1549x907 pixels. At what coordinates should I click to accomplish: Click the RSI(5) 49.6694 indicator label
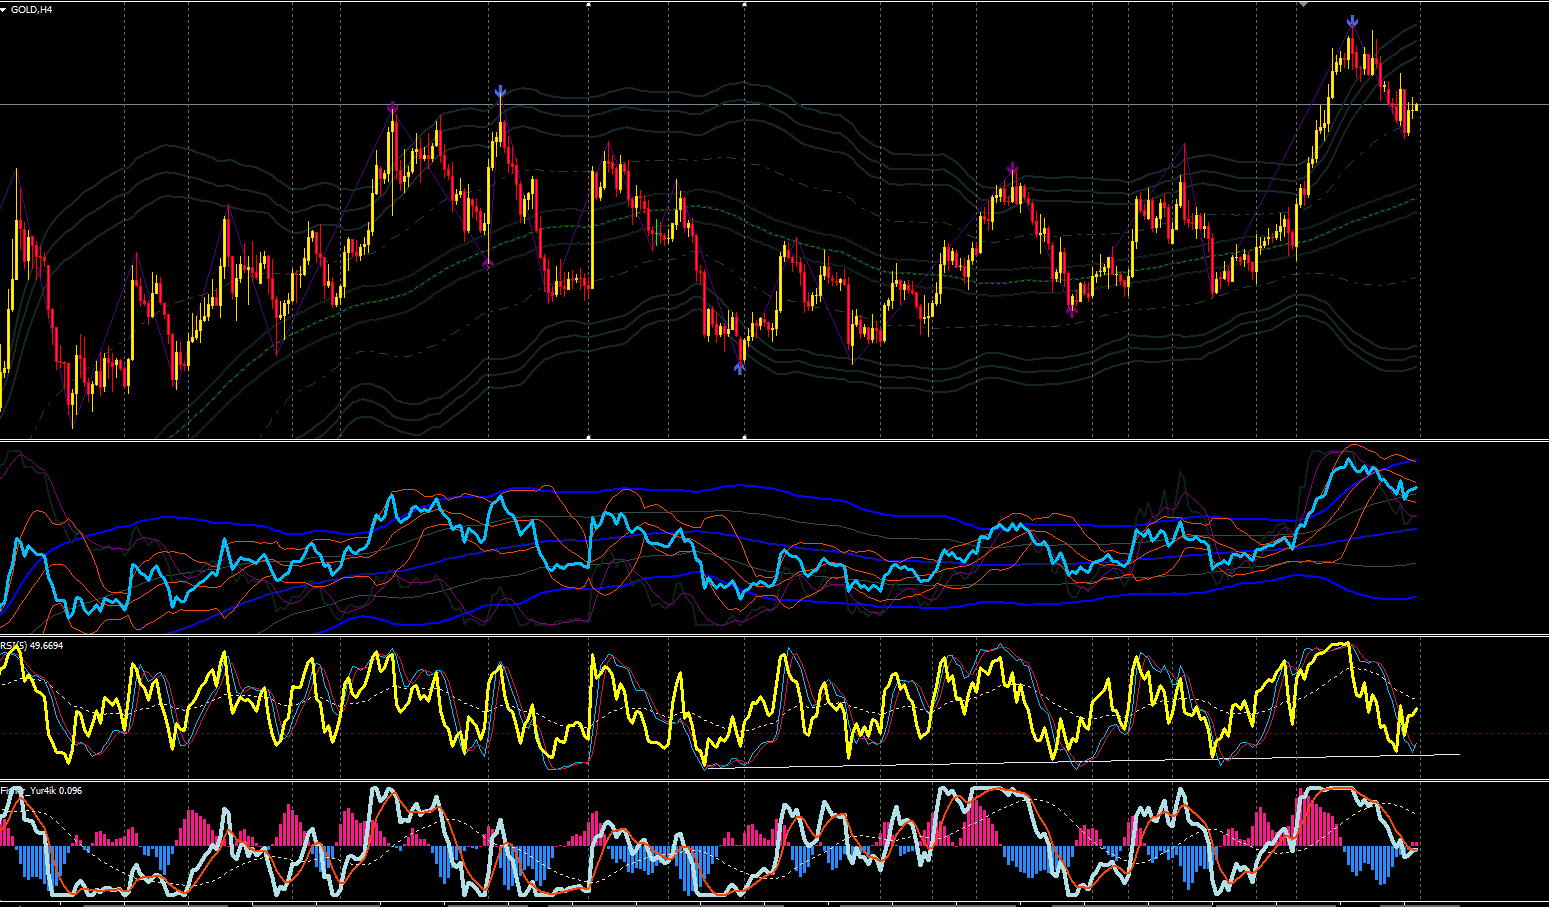click(32, 646)
